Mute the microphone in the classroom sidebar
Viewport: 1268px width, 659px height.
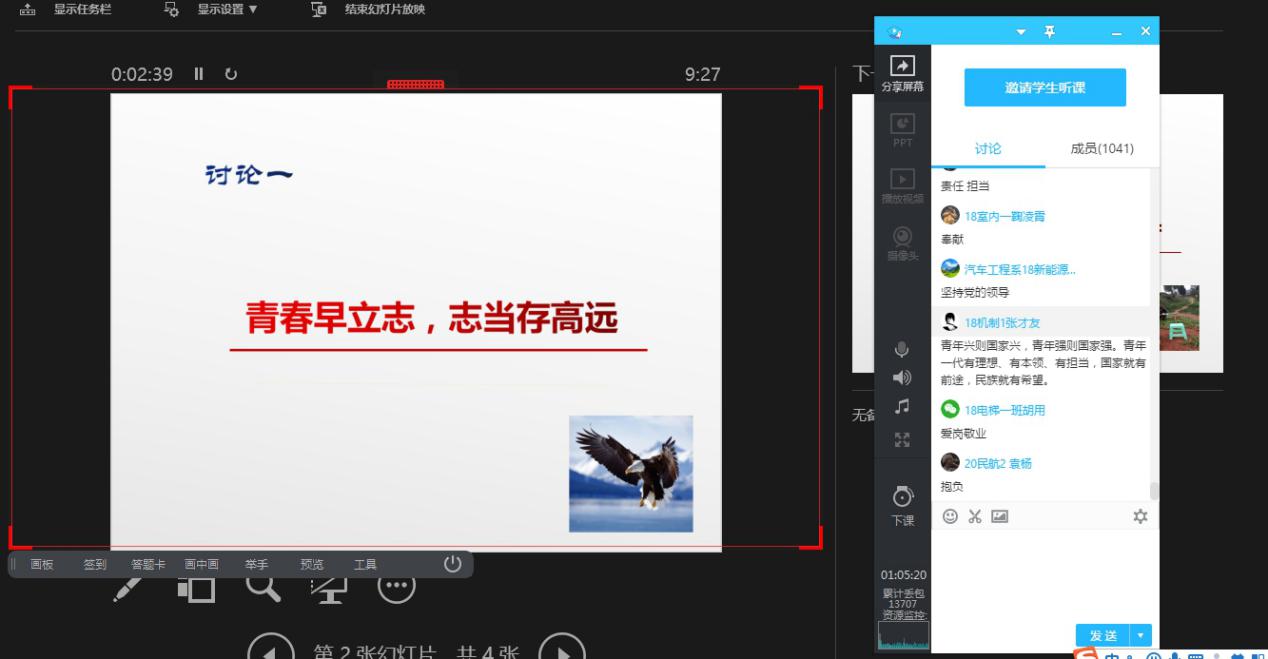point(902,349)
